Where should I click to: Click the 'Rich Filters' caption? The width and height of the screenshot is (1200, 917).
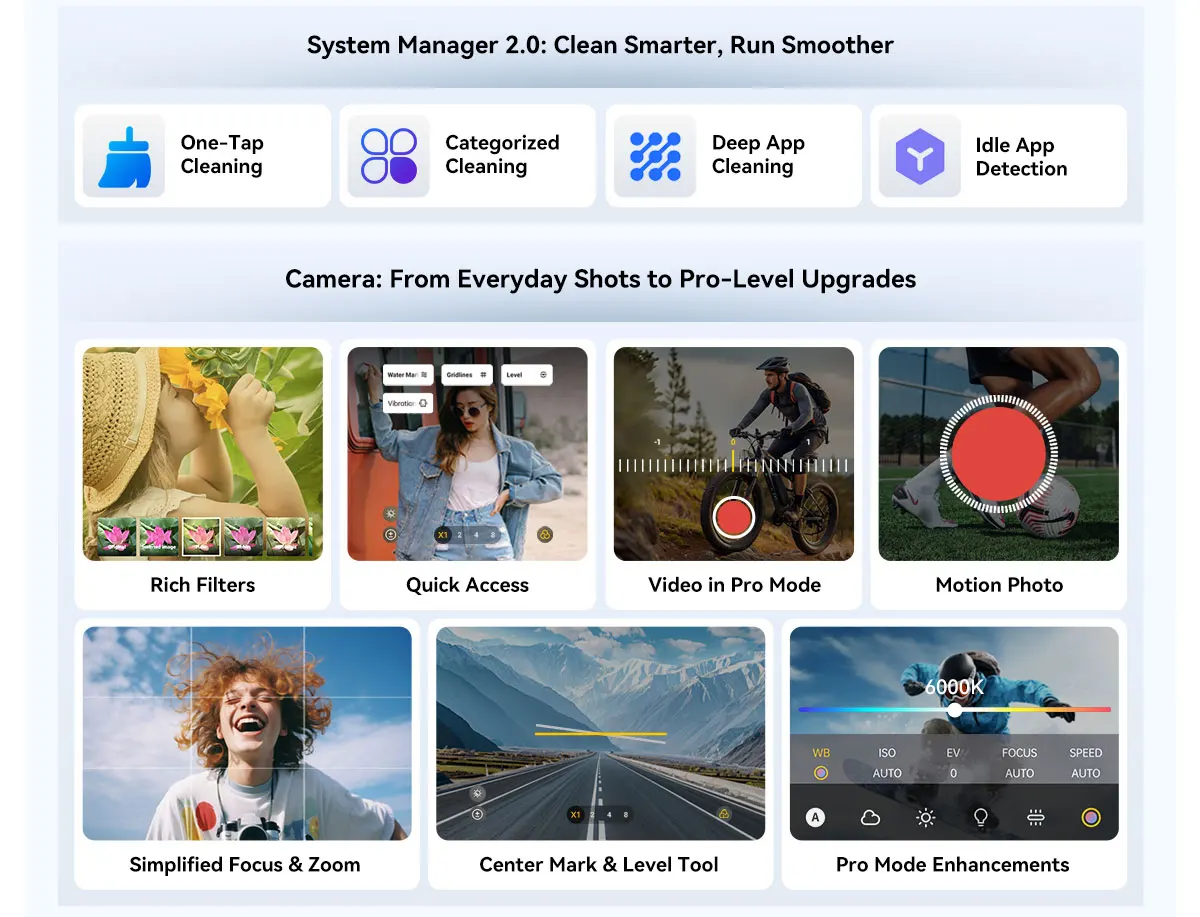tap(202, 585)
